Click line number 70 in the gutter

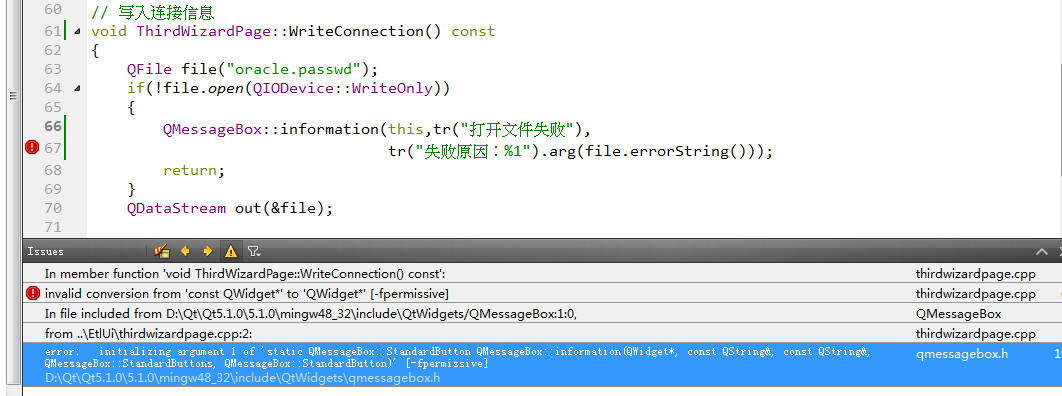[x=52, y=208]
